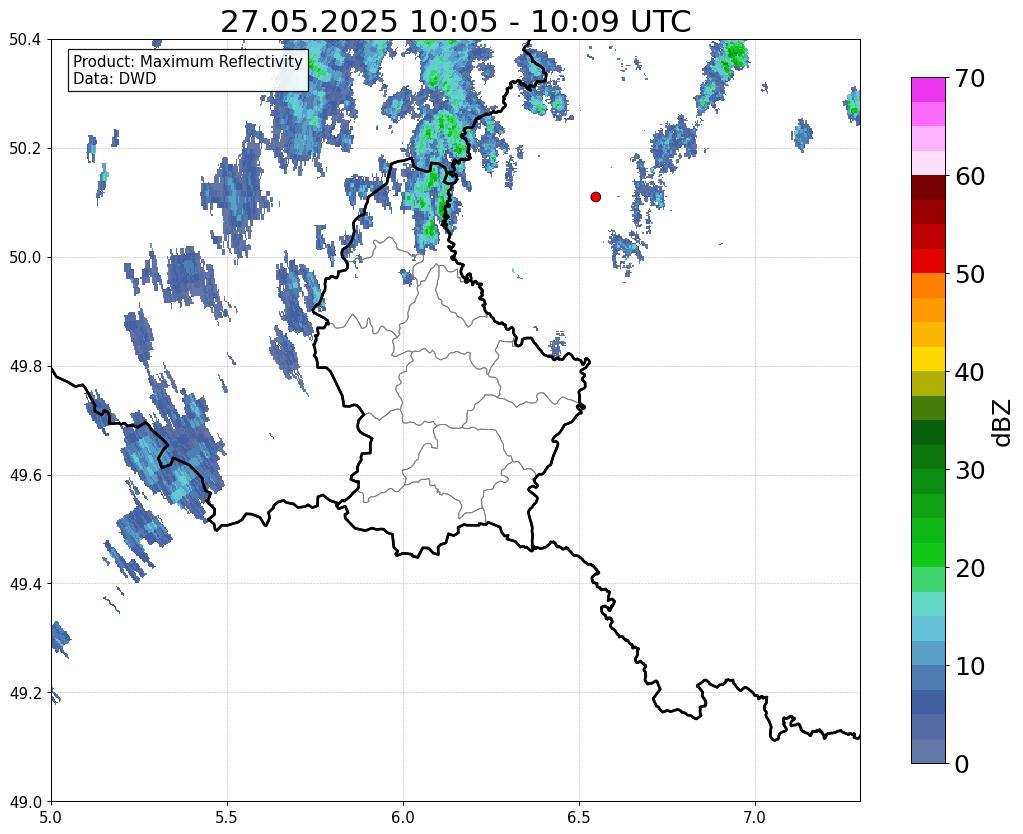The image size is (1023, 834).
Task: Click the bright green swatch at 20 dBZ
Action: tap(928, 555)
